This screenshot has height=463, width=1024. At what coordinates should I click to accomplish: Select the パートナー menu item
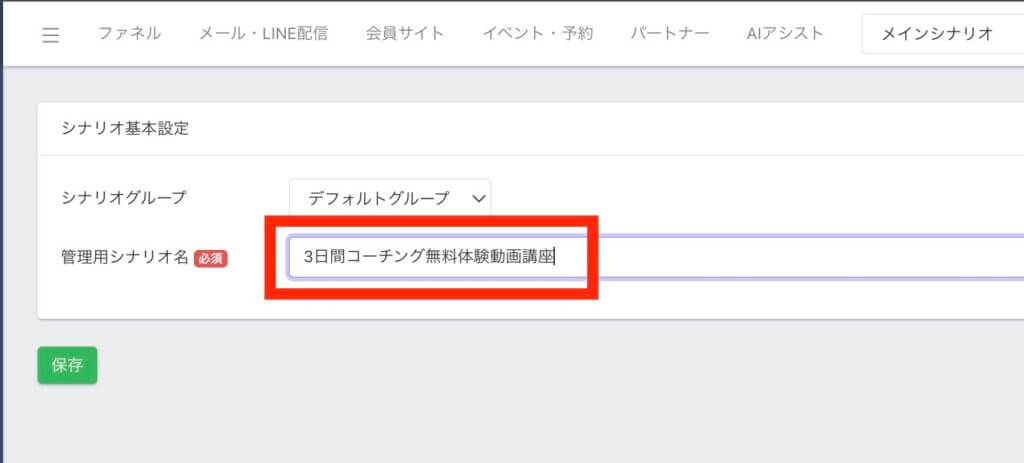pos(670,33)
